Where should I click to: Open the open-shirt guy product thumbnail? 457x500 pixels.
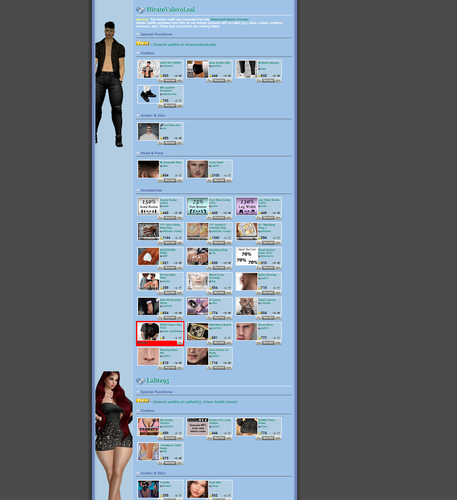click(148, 69)
